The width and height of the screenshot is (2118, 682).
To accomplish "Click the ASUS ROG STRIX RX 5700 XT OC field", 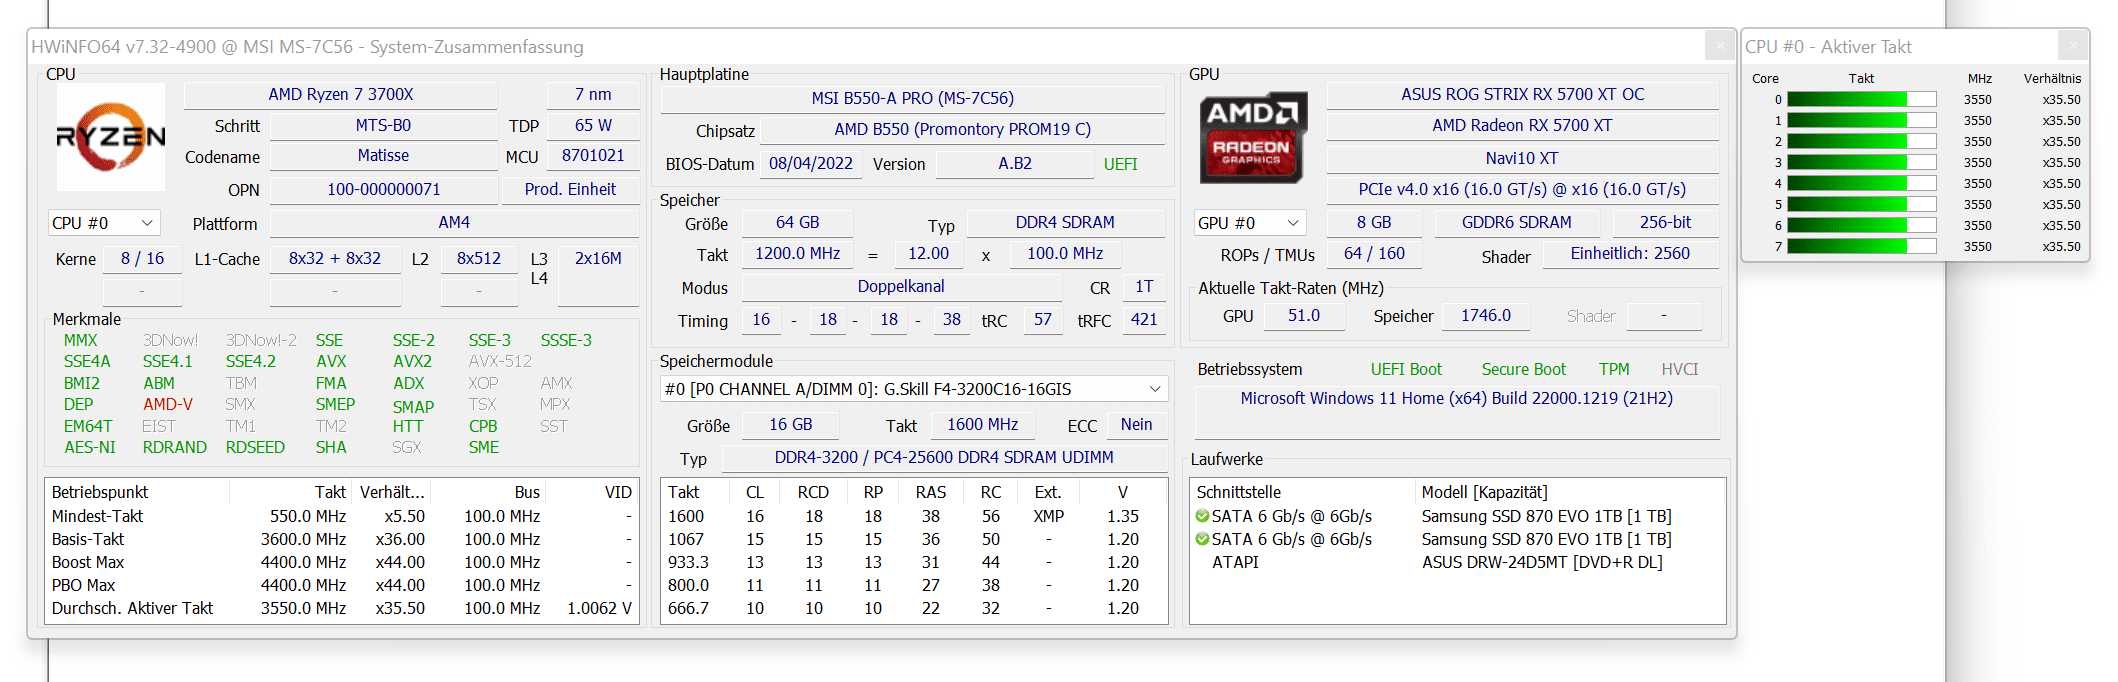I will point(1522,95).
